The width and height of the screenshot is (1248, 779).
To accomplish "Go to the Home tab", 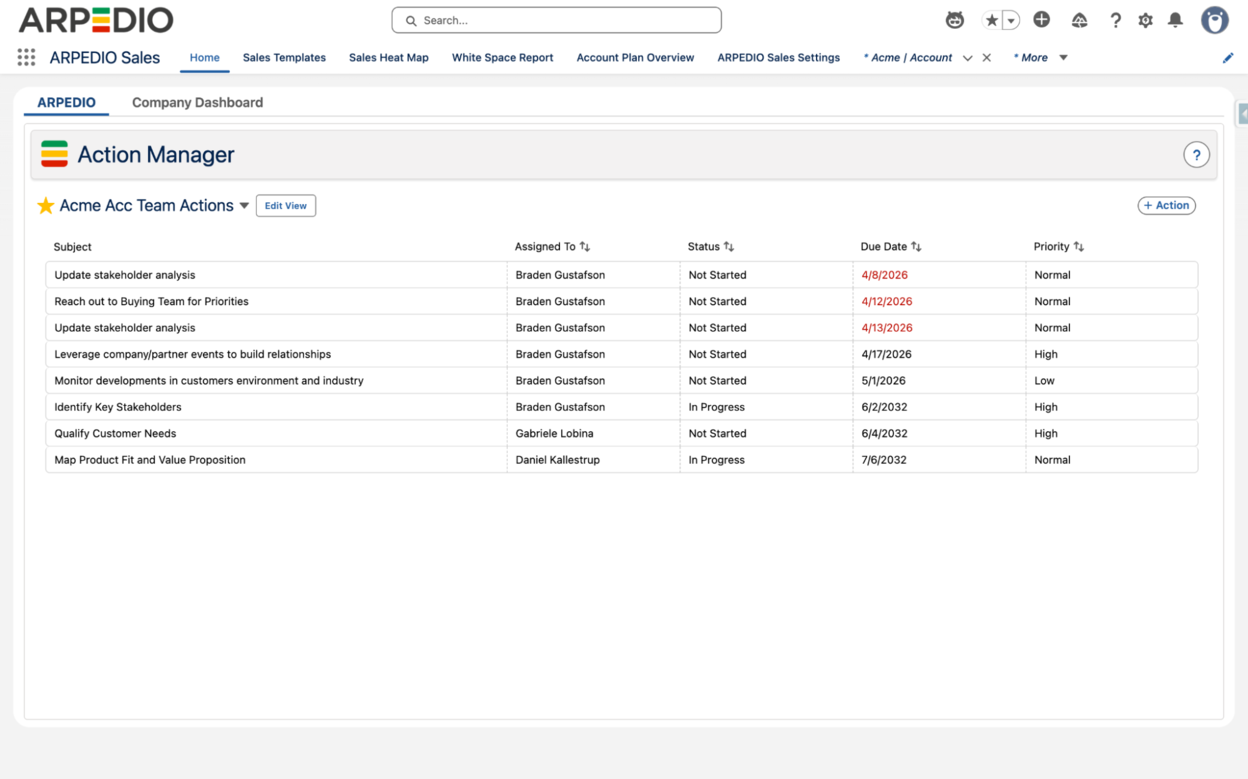I will point(204,58).
